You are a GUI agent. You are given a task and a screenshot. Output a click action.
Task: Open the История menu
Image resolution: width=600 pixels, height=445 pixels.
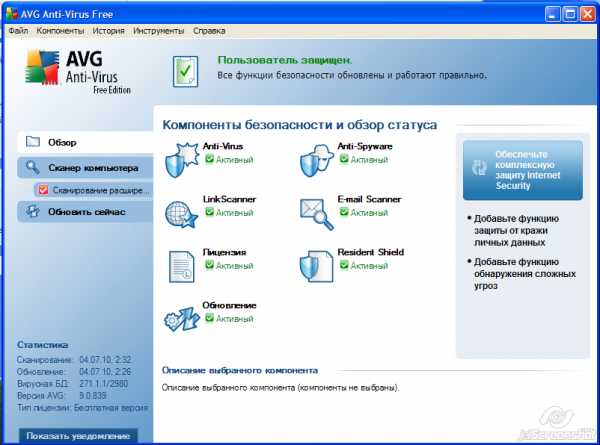pos(108,31)
